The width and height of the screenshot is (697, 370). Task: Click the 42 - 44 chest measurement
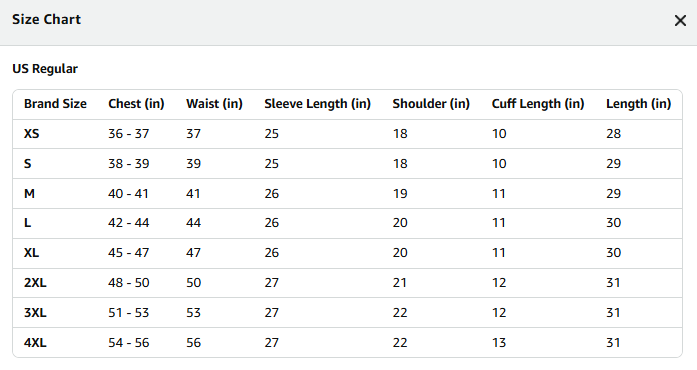[128, 223]
